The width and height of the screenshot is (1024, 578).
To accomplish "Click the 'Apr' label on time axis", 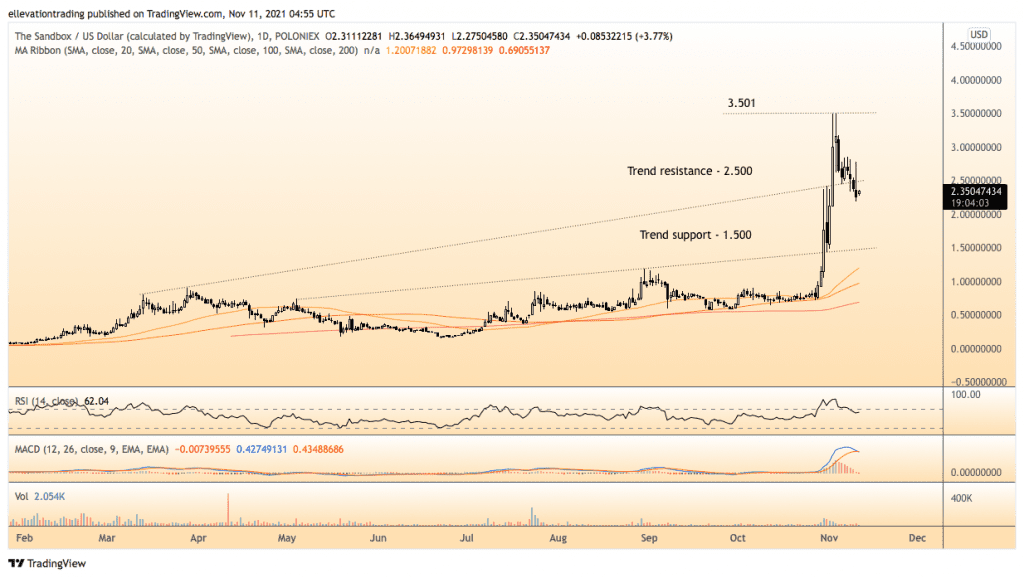I will pyautogui.click(x=198, y=538).
